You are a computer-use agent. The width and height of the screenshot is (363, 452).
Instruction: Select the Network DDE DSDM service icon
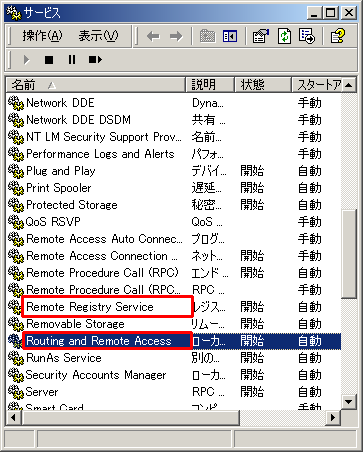pos(16,120)
